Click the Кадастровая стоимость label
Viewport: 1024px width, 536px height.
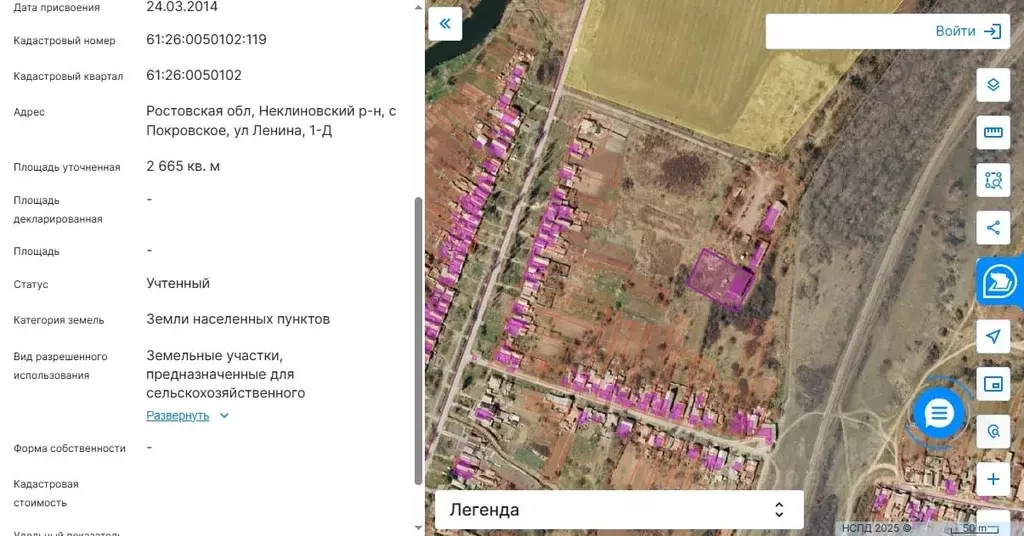point(46,494)
